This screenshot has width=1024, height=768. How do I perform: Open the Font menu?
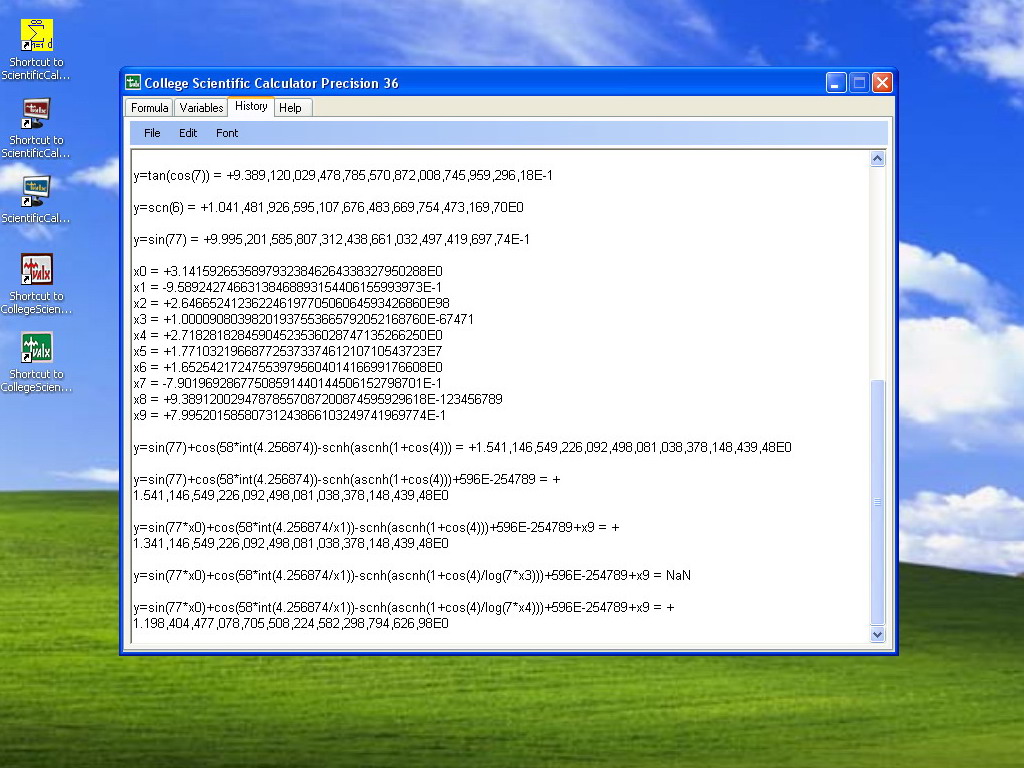click(227, 133)
